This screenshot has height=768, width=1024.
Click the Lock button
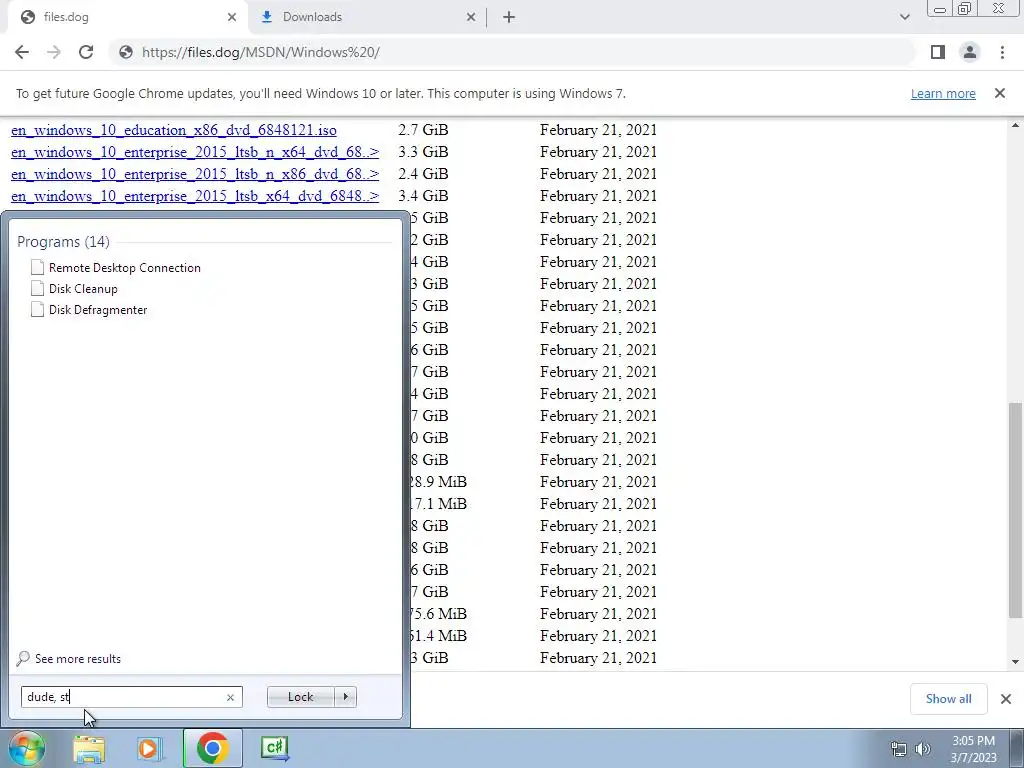tap(300, 697)
